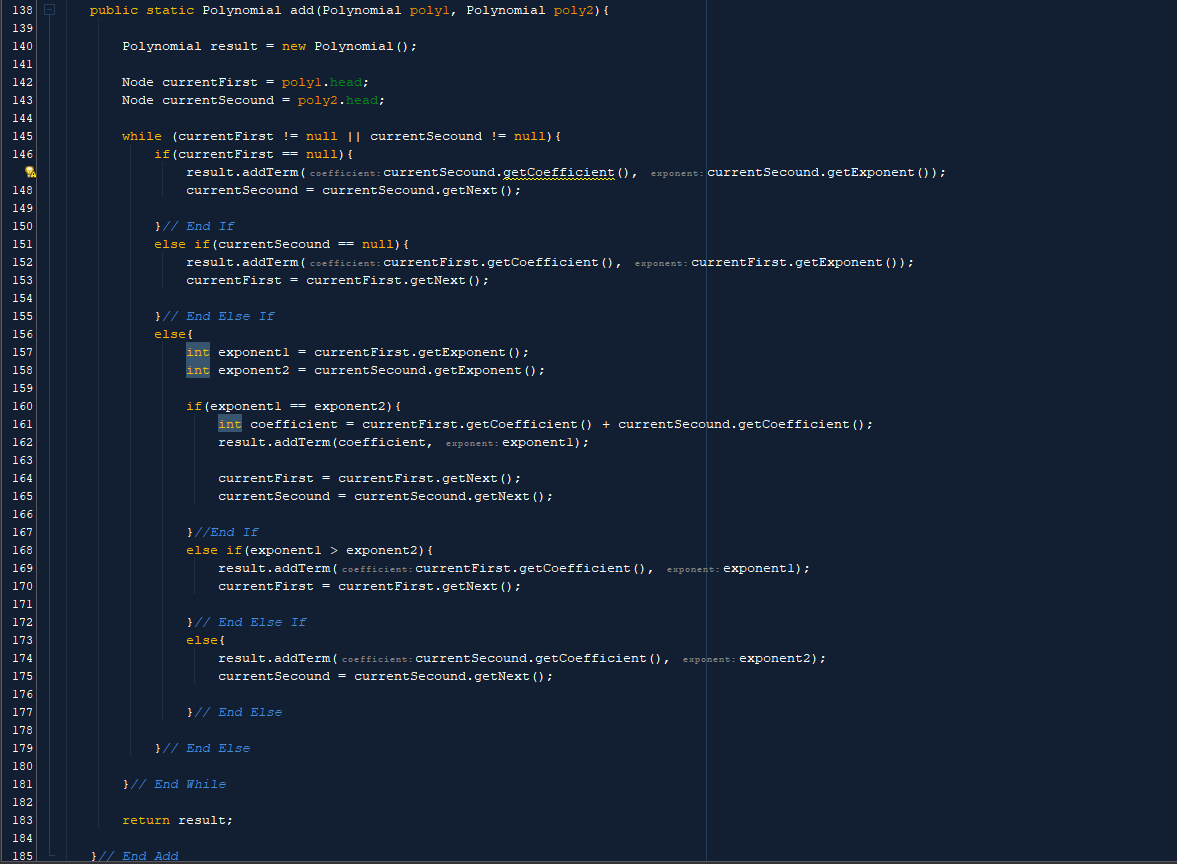Viewport: 1177px width, 864px height.
Task: Click line number 183 in the gutter
Action: point(23,820)
